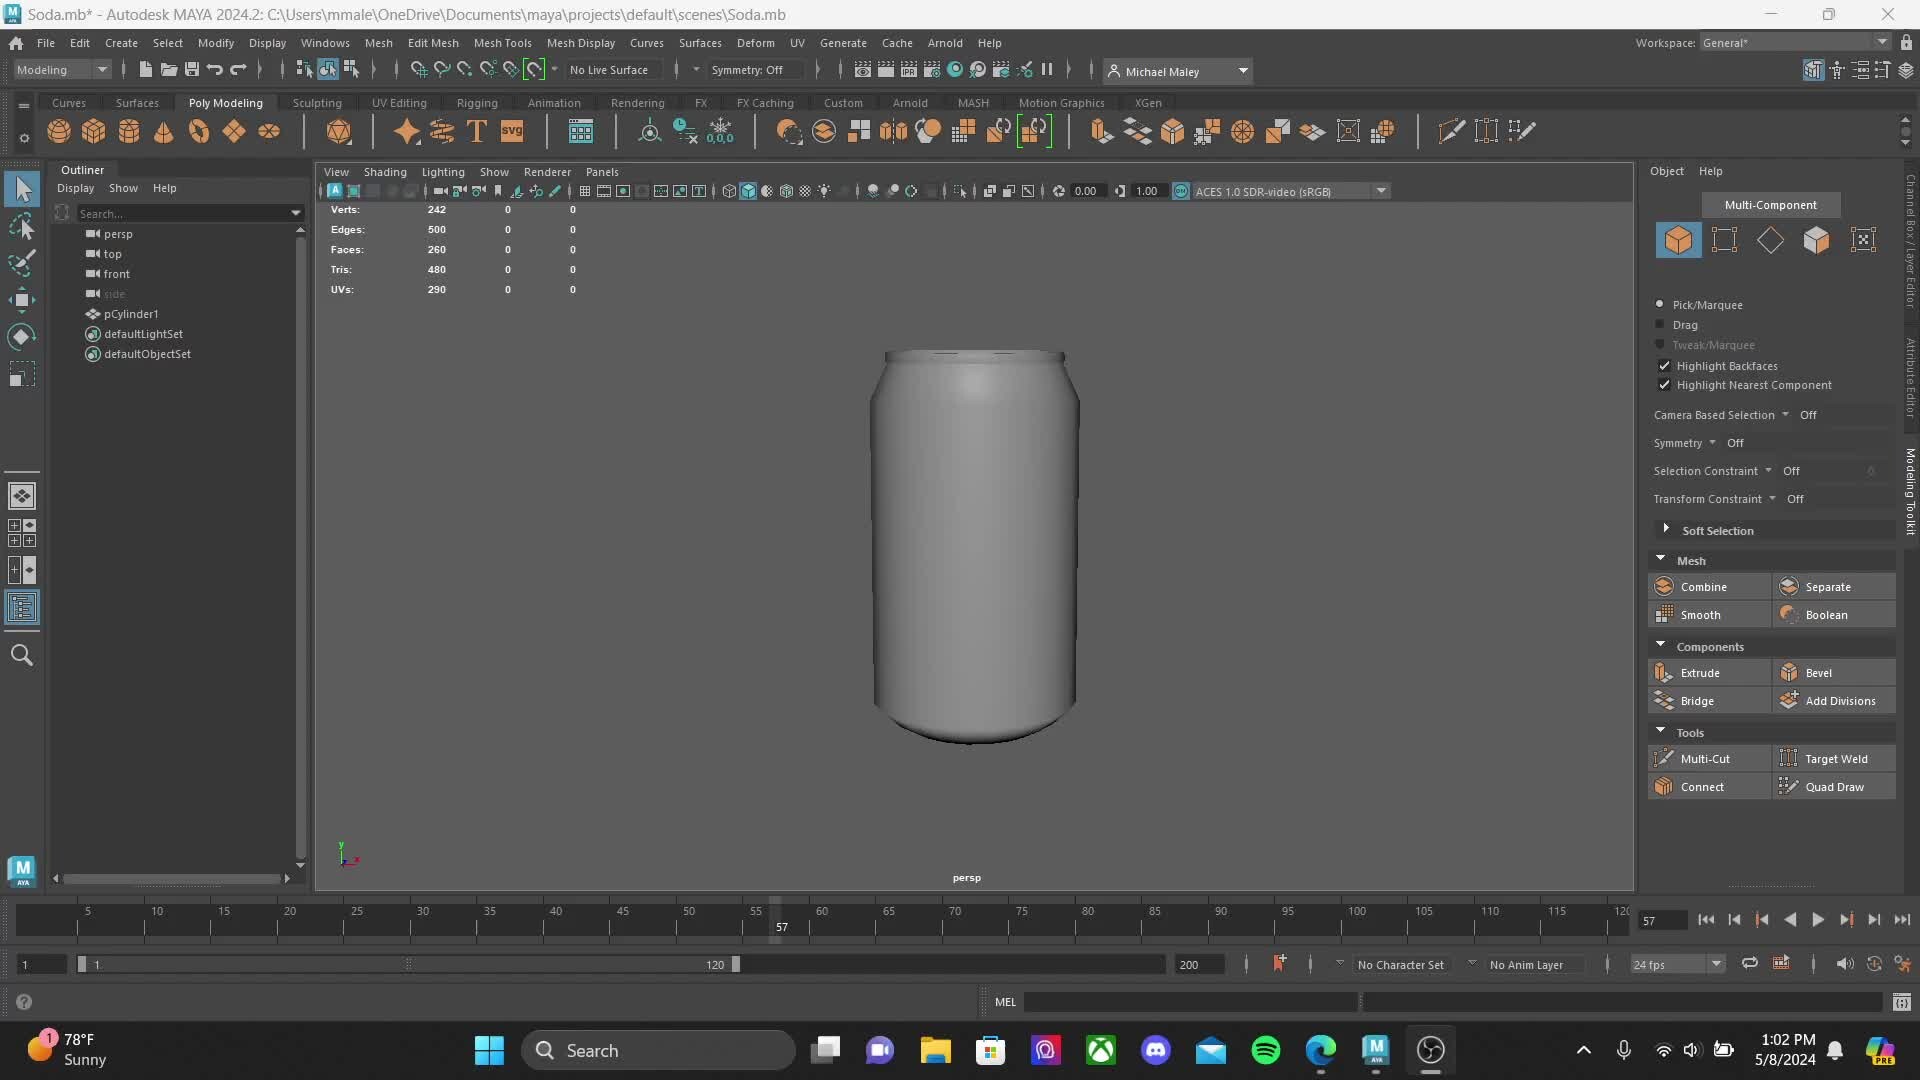Expand the Soft Selection section
This screenshot has height=1080, width=1920.
(1667, 530)
